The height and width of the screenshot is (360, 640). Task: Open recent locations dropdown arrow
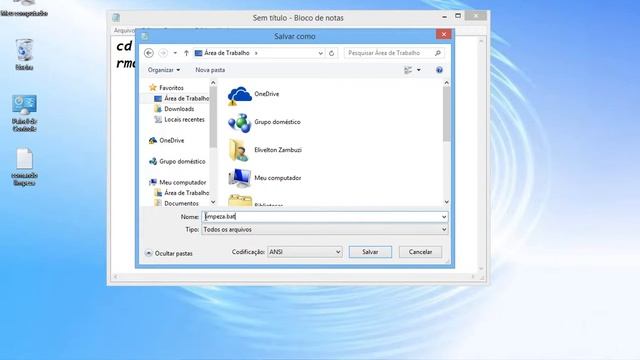[x=175, y=53]
